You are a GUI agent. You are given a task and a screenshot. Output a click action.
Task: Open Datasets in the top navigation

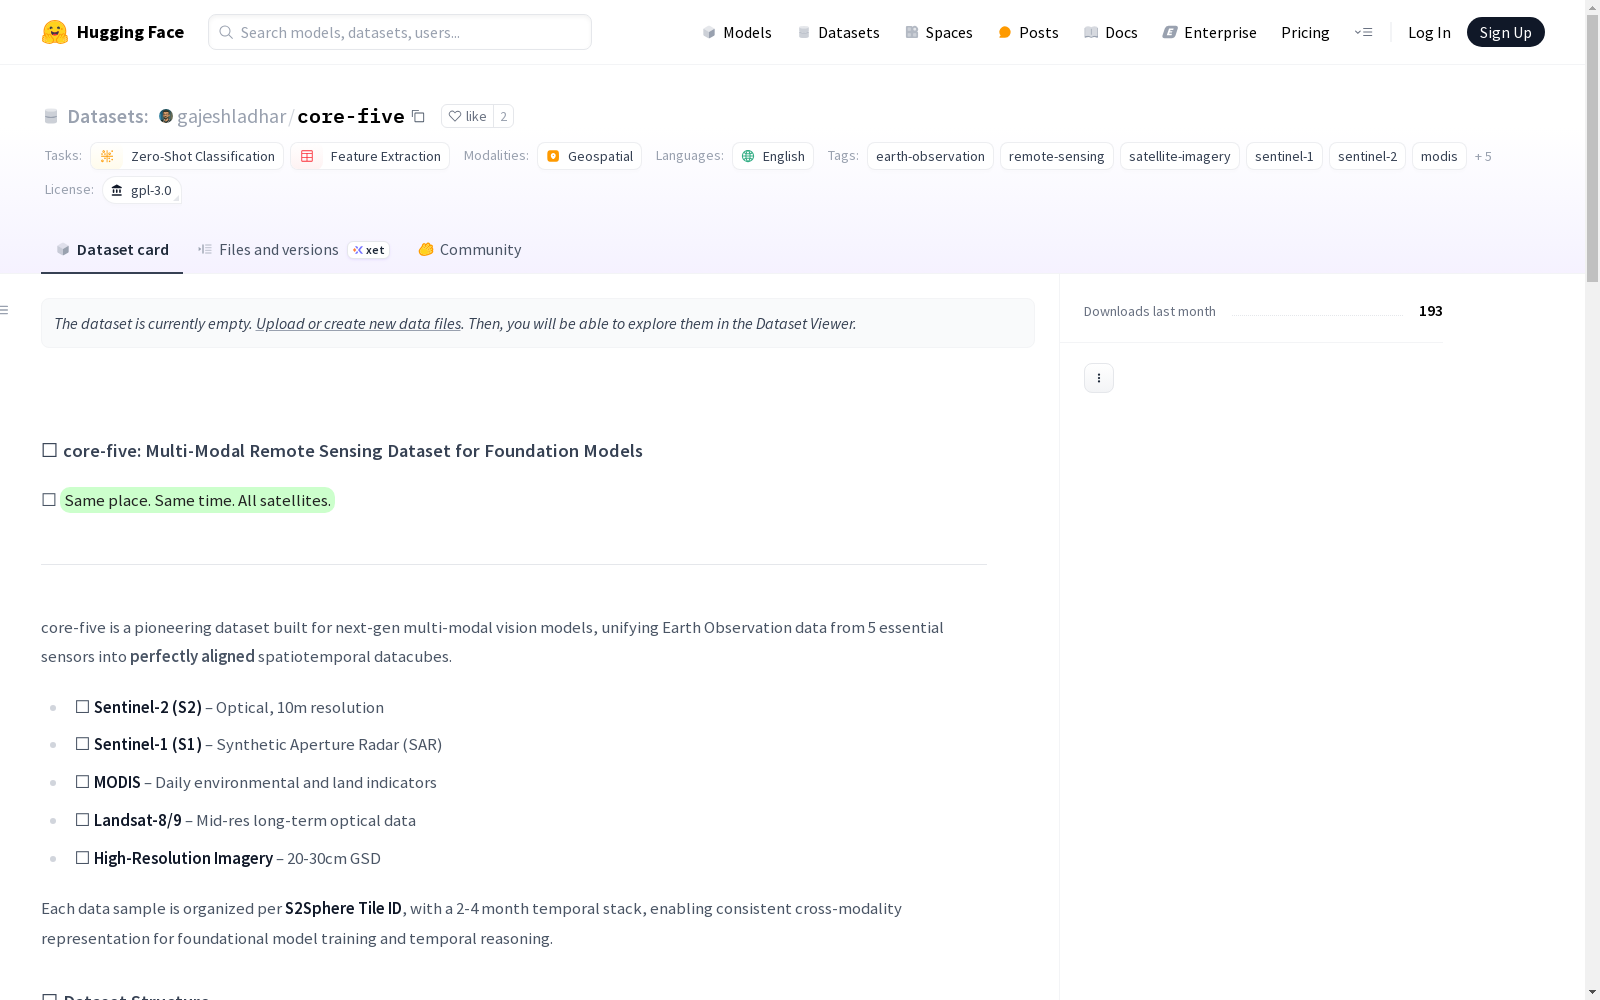point(838,32)
